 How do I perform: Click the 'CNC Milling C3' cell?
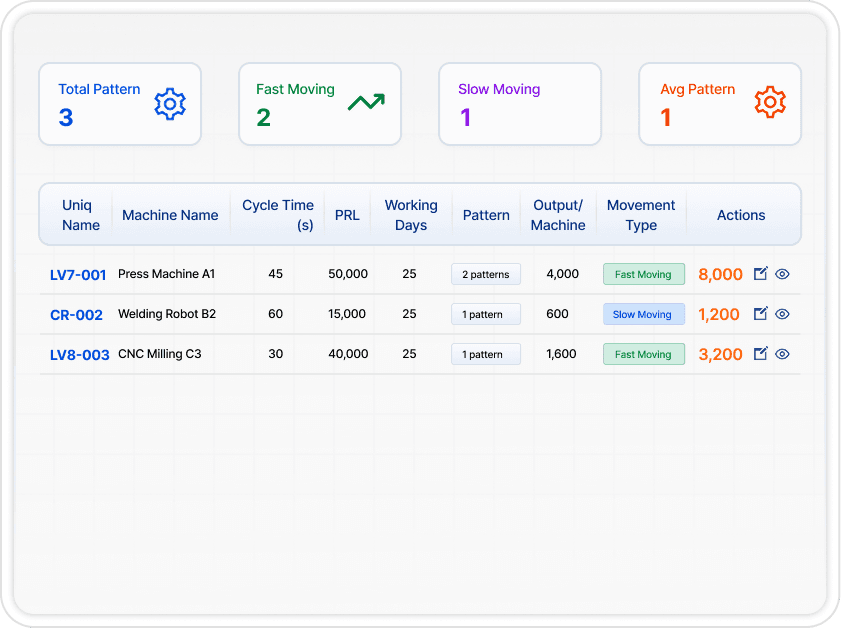click(159, 354)
